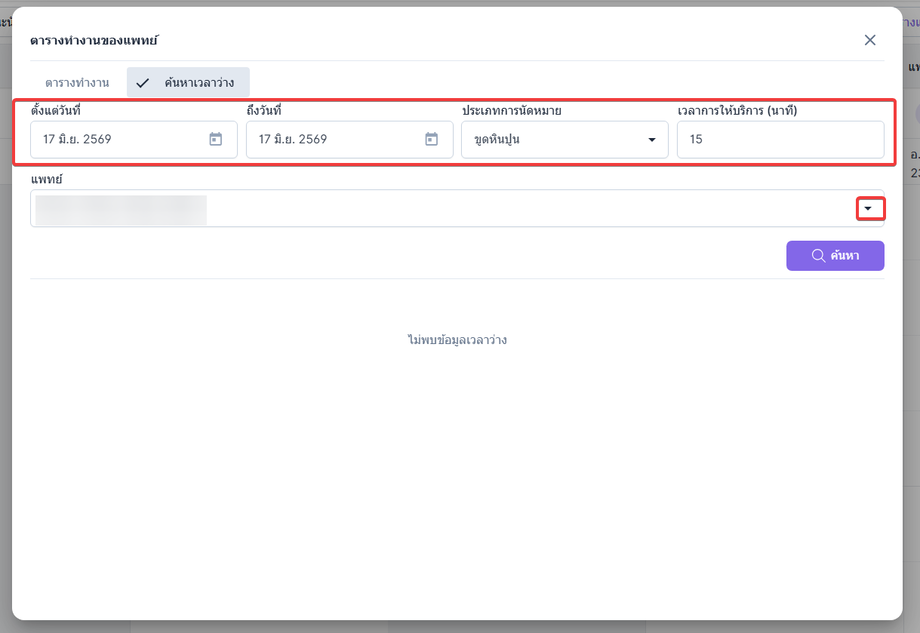920x633 pixels.
Task: Click the service time field showing 15
Action: coord(780,140)
